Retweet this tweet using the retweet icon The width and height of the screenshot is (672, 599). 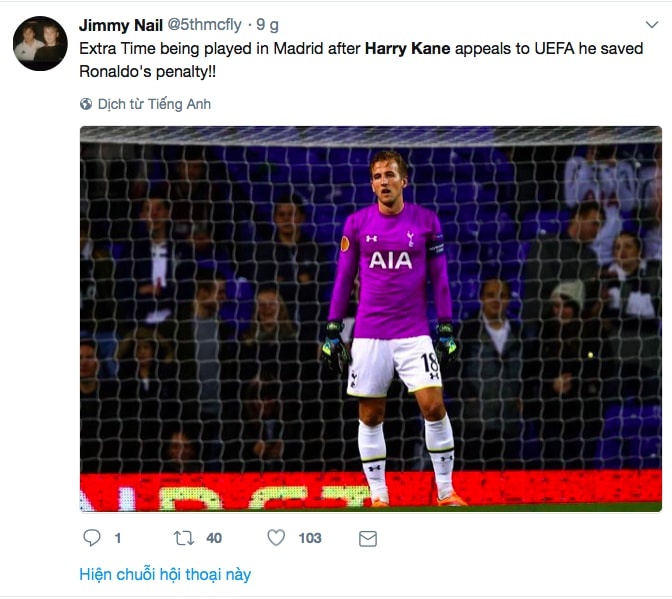[x=184, y=538]
